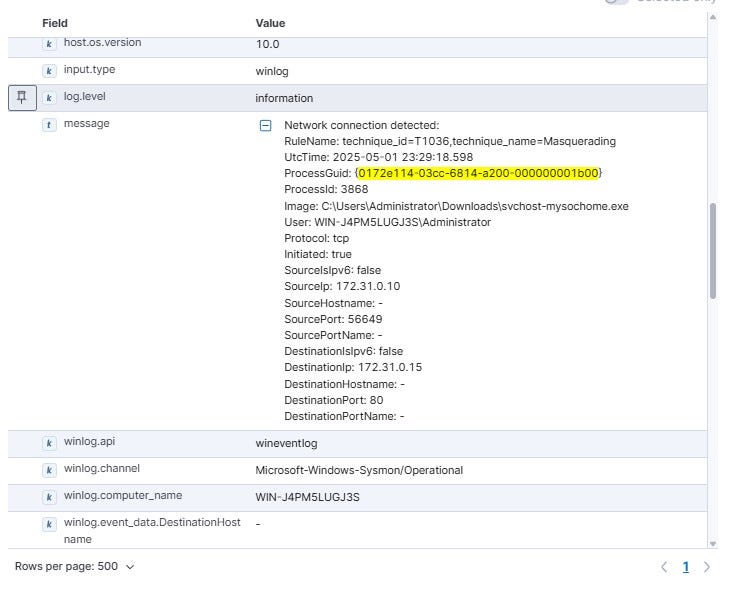Click the SourceIp: 172.31.0.10 line
731x592 pixels.
pyautogui.click(x=342, y=286)
